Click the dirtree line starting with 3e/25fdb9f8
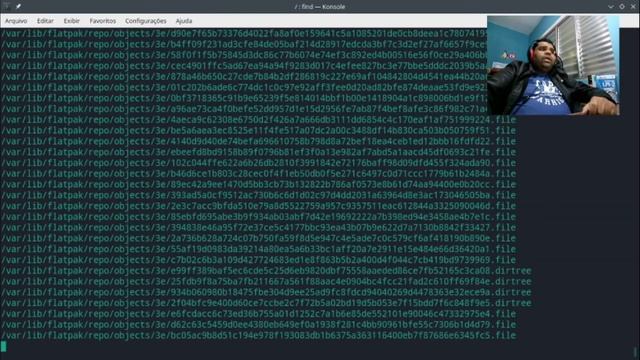Viewport: 640px width, 360px height. tap(266, 282)
